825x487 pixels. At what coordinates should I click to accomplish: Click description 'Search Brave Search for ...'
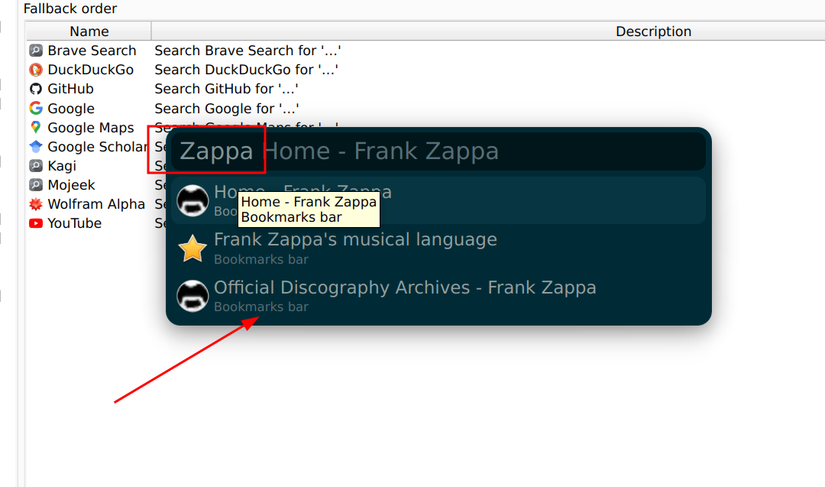coord(247,50)
